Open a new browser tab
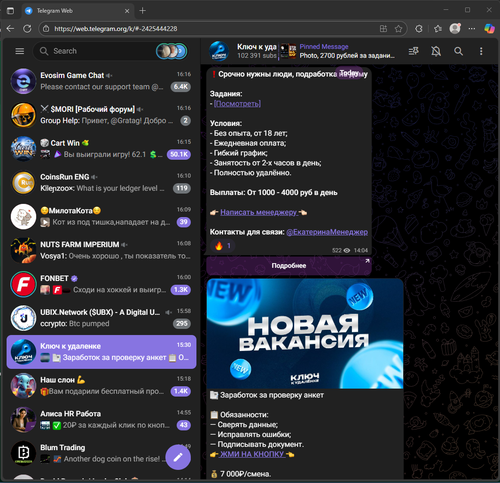 (142, 11)
